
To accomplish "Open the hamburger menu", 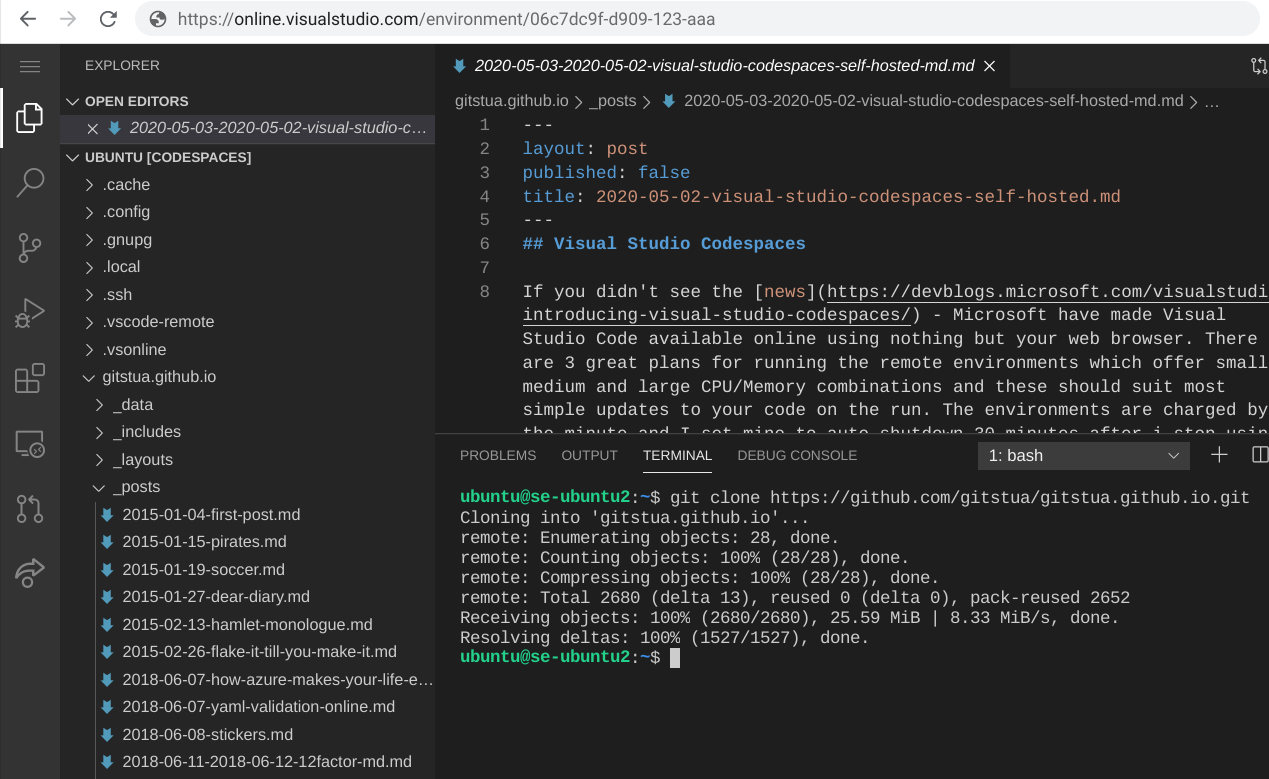I will (30, 66).
